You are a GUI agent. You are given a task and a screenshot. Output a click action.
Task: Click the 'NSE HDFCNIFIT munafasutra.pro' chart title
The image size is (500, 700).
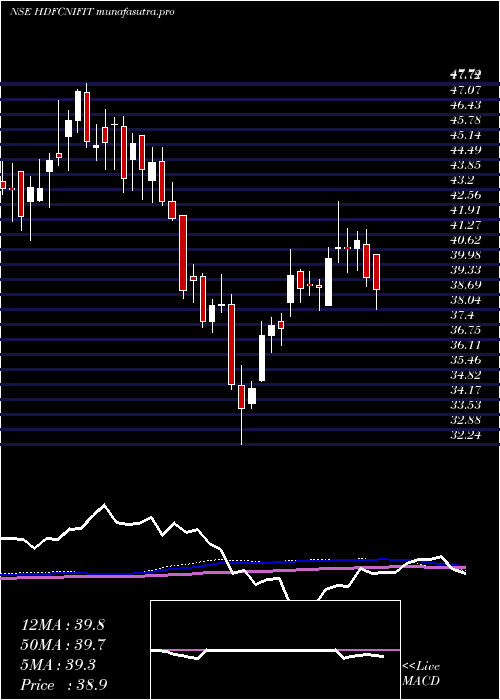tap(92, 12)
